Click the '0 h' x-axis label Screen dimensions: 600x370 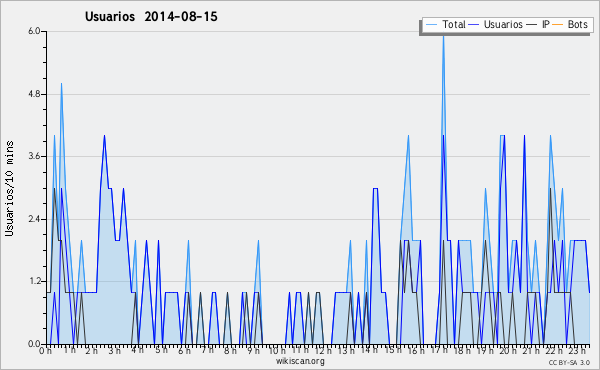[x=46, y=350]
